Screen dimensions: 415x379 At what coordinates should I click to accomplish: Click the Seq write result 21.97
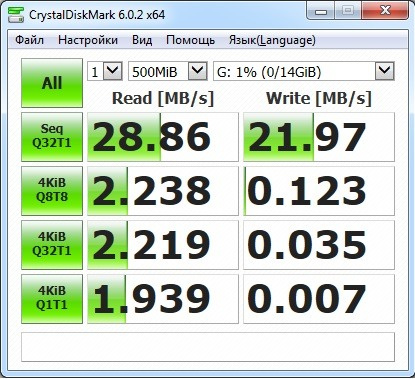[x=319, y=137]
